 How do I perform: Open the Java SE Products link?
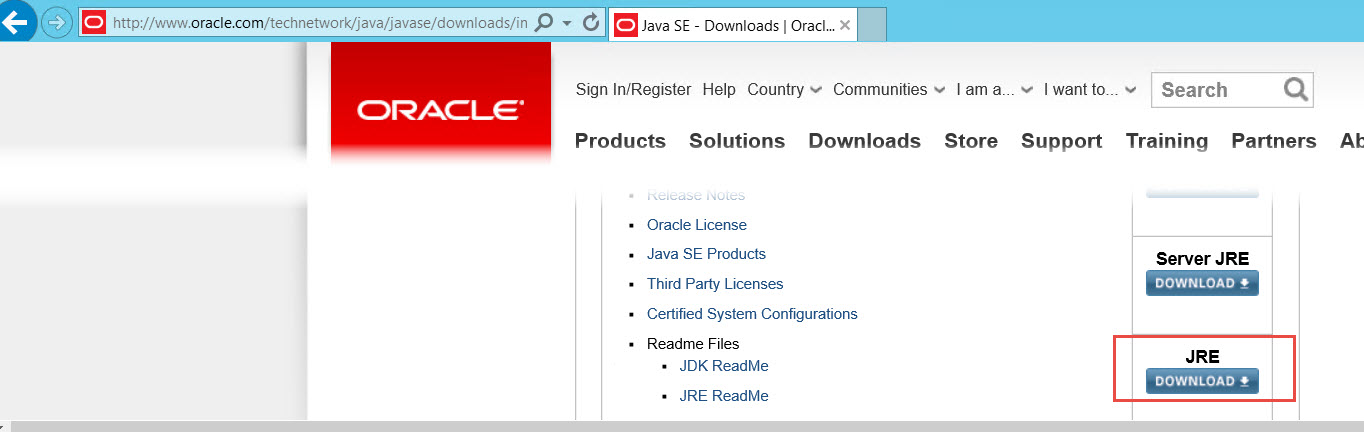706,254
